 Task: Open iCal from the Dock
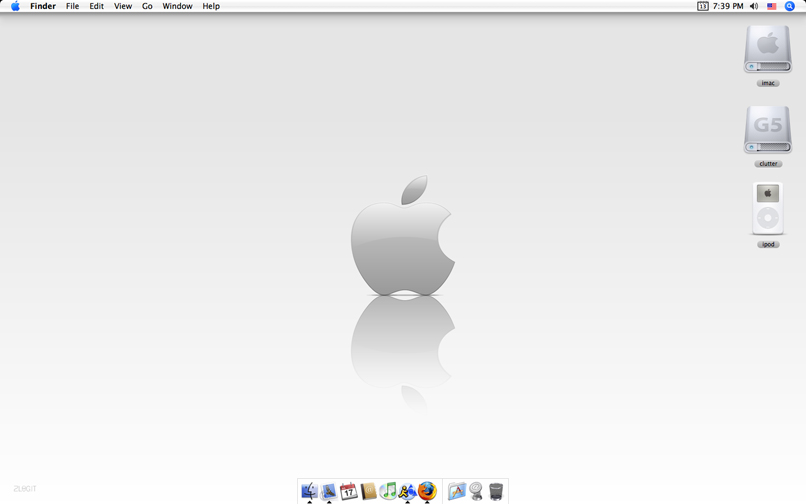point(349,491)
